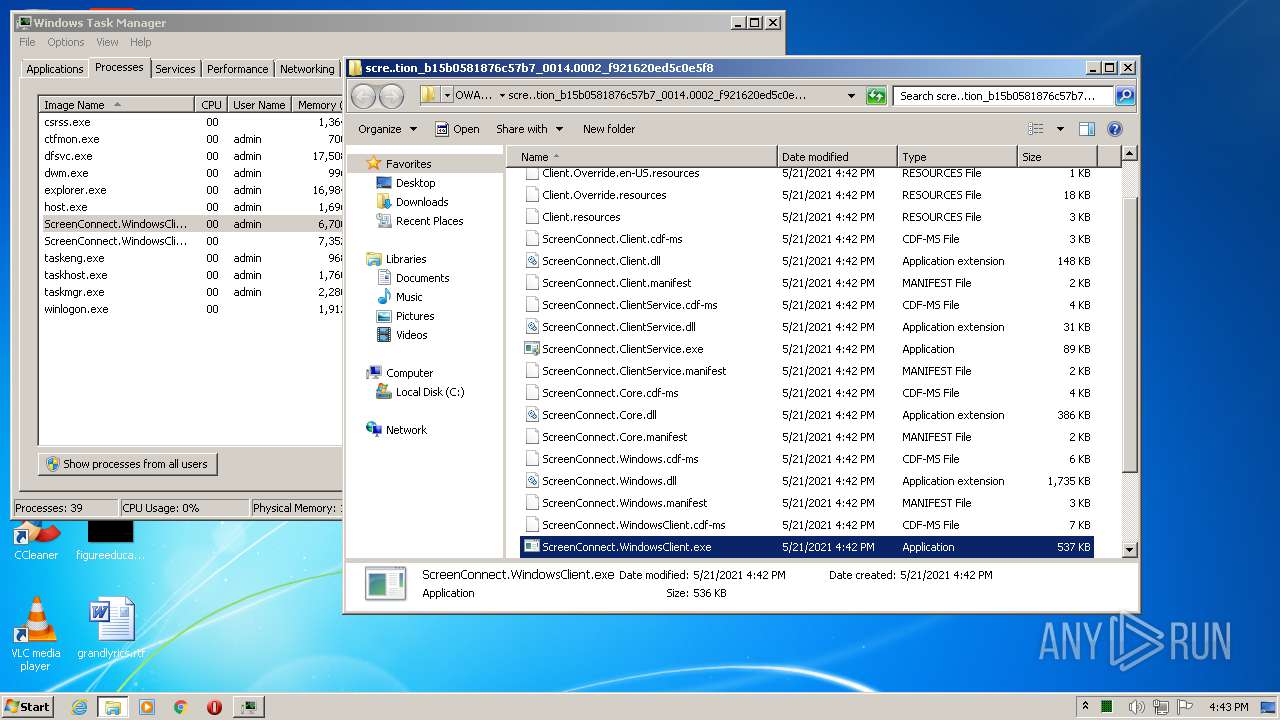
Task: Open the Start menu
Action: (x=27, y=706)
